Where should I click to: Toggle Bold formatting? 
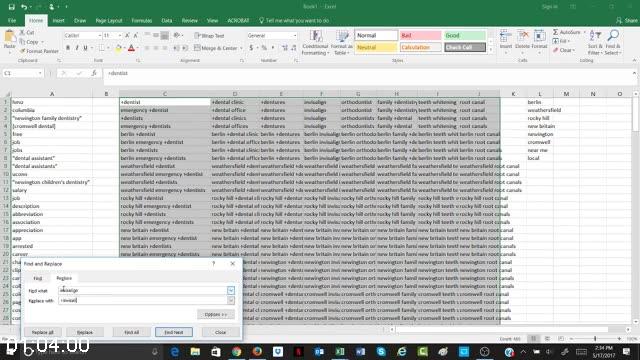pos(68,48)
